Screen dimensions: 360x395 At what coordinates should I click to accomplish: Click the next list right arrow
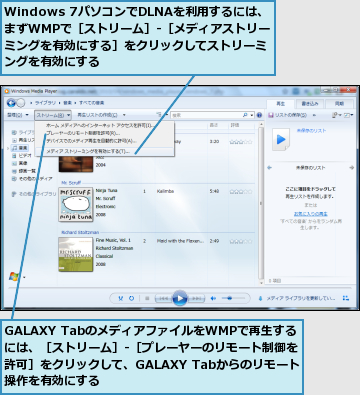tap(351, 168)
